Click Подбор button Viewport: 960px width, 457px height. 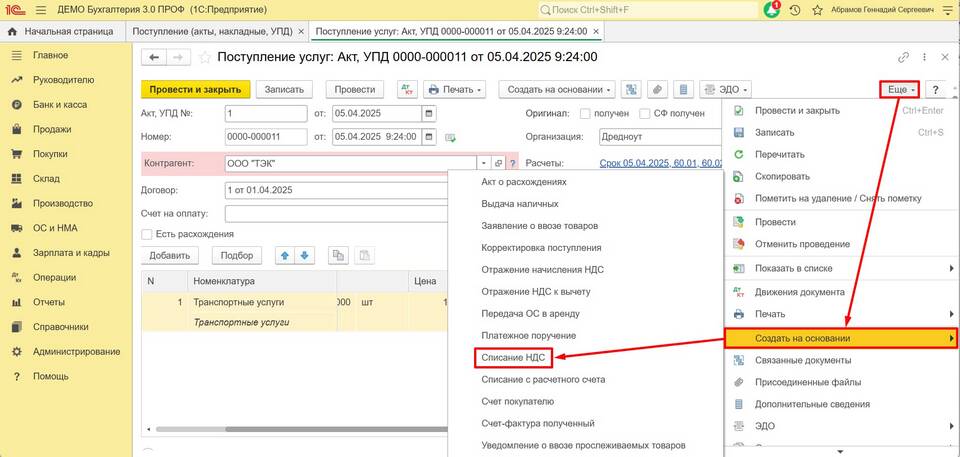pyautogui.click(x=237, y=256)
